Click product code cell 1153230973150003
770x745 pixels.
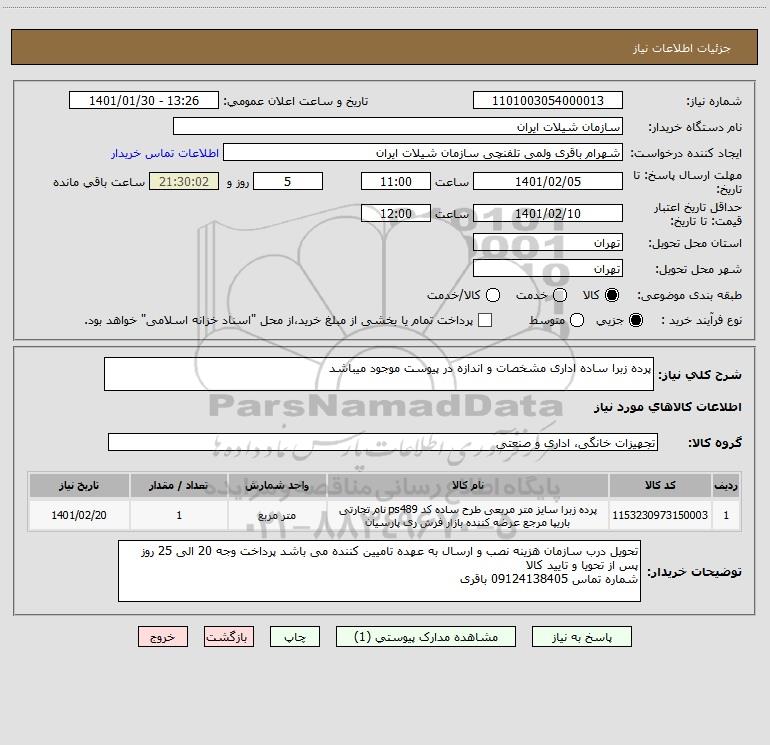[x=660, y=515]
